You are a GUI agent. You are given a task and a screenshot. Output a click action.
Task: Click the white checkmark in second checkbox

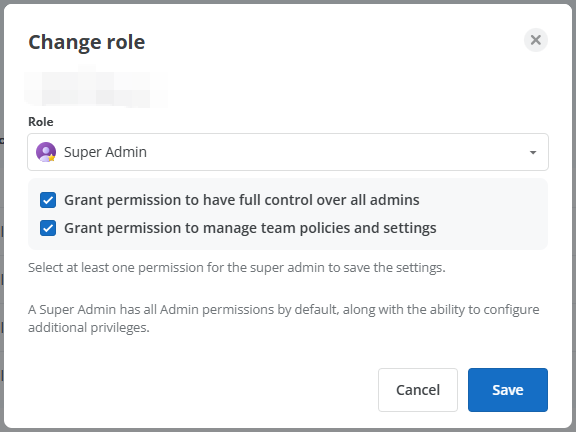48,228
